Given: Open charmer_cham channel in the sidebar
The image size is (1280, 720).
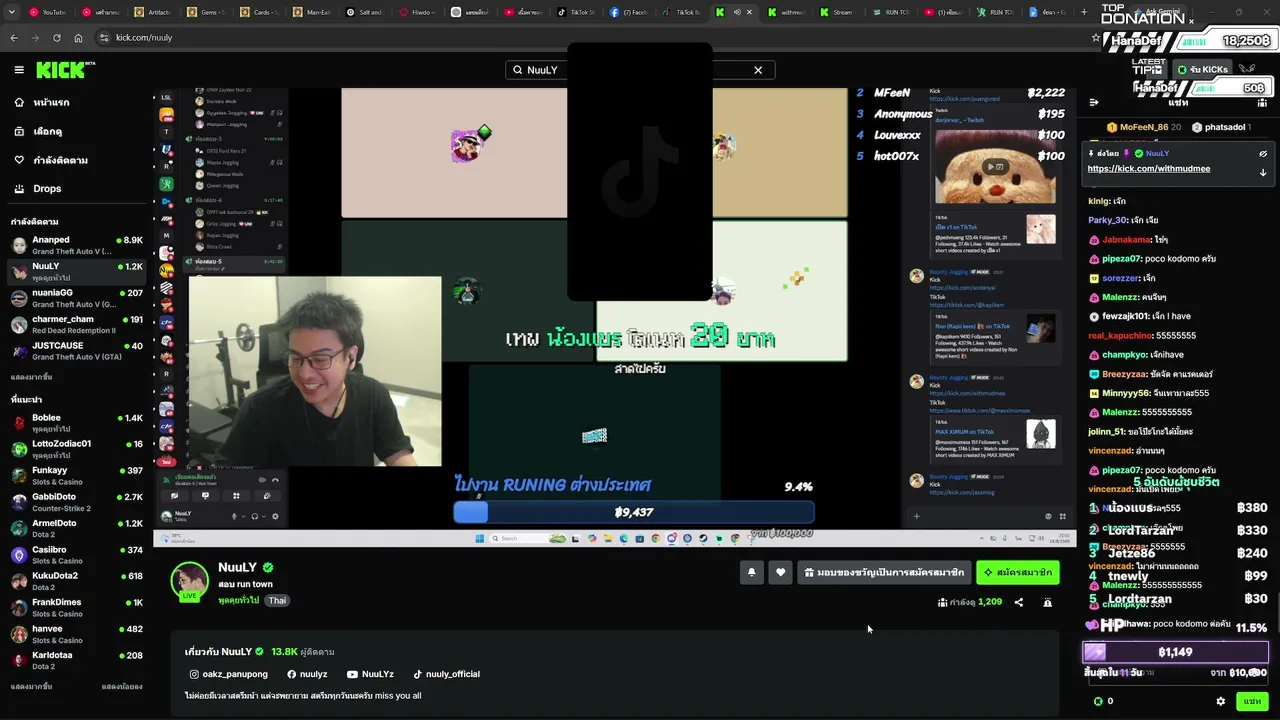Looking at the screenshot, I should click(77, 325).
